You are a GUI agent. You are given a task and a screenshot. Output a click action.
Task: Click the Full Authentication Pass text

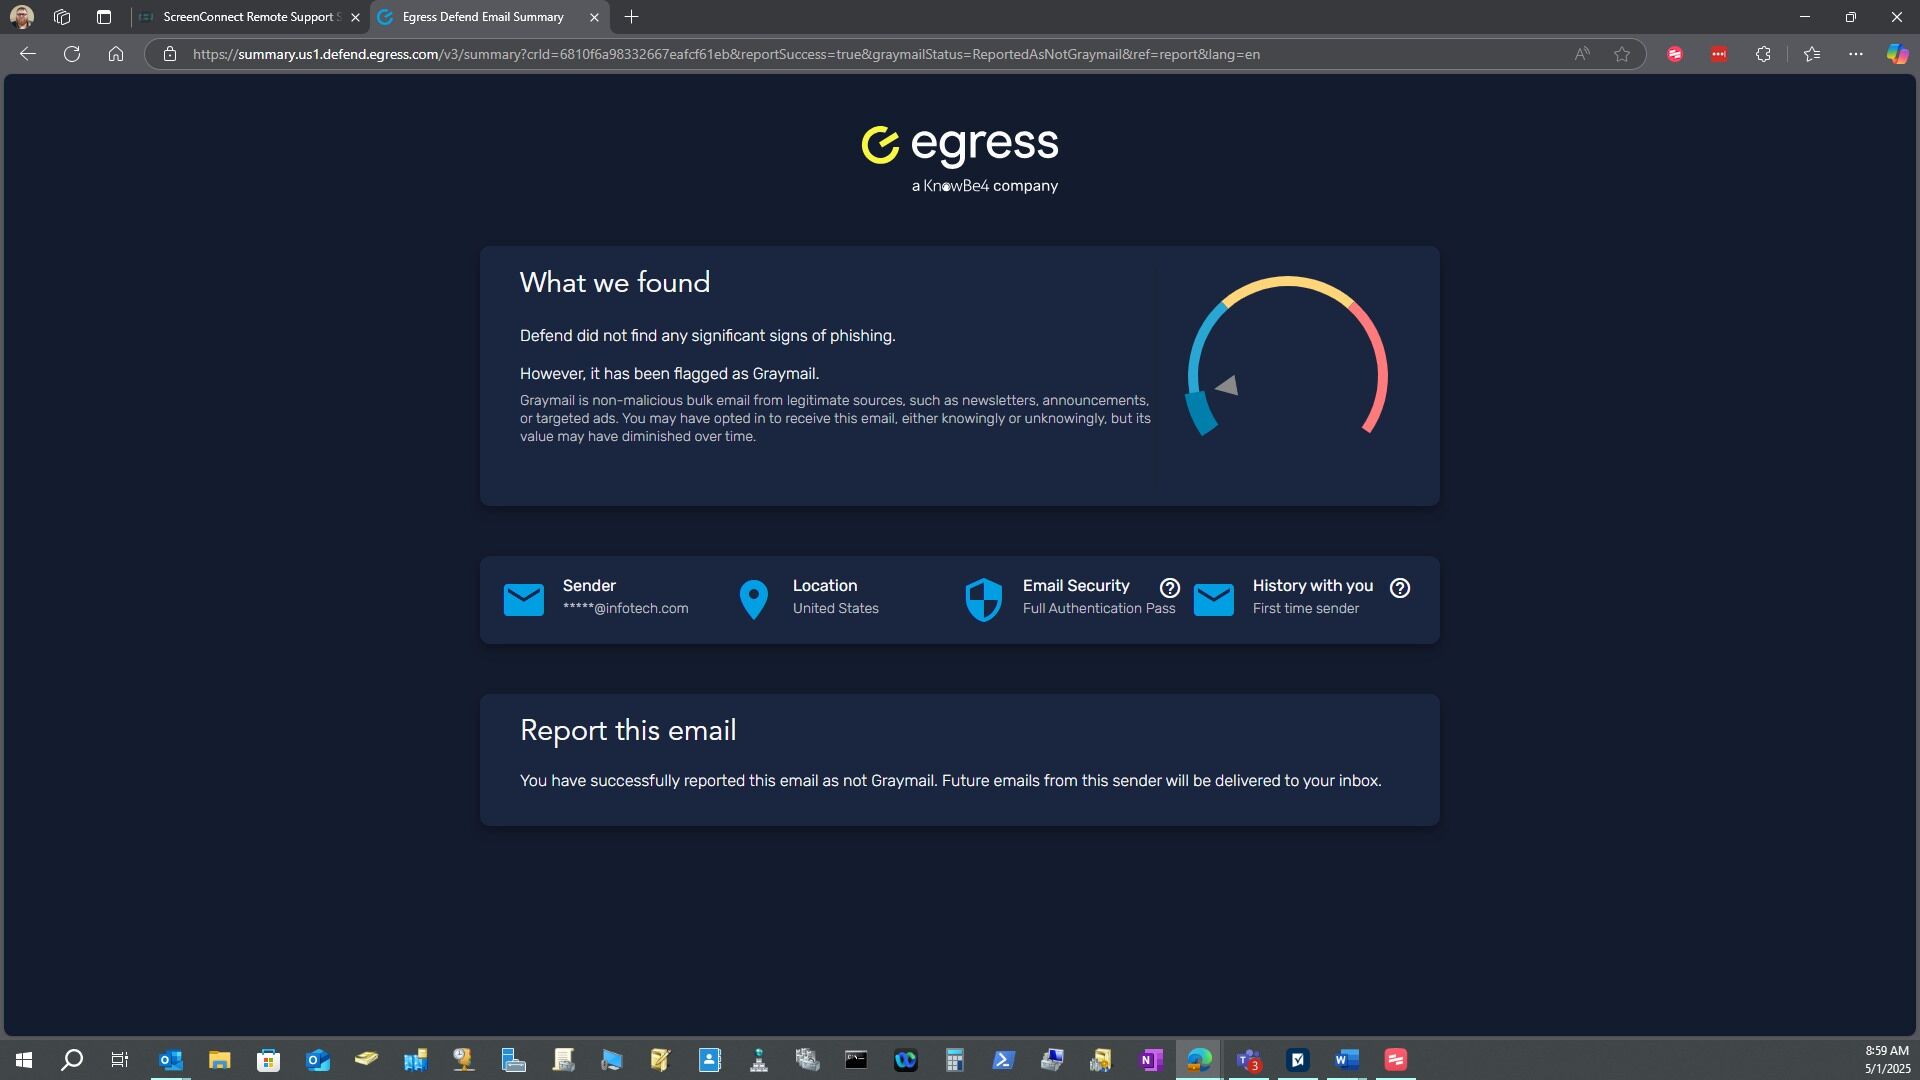1099,608
